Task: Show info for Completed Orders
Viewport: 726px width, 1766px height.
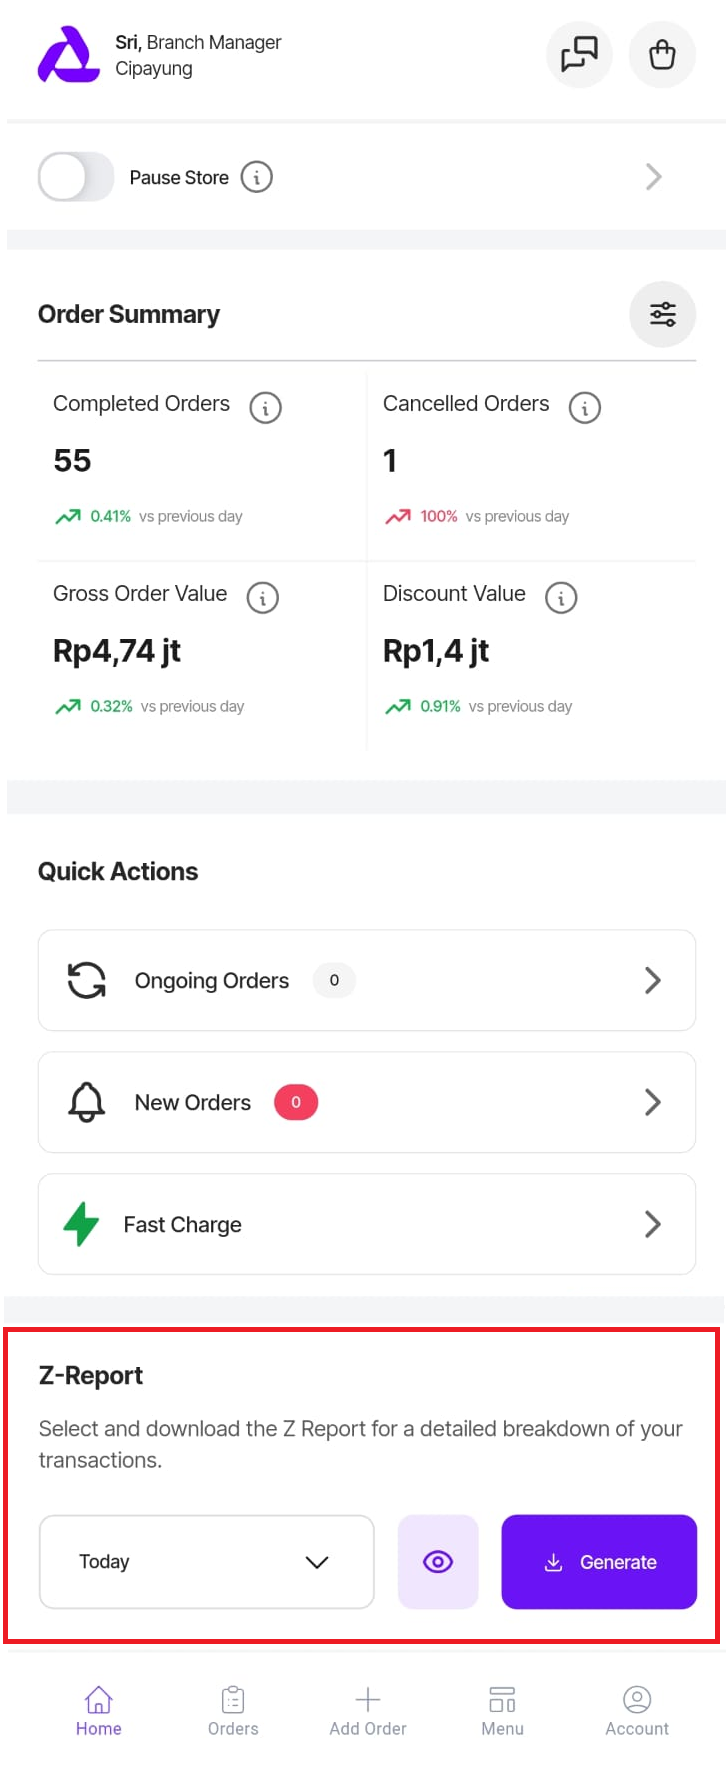Action: pos(265,407)
